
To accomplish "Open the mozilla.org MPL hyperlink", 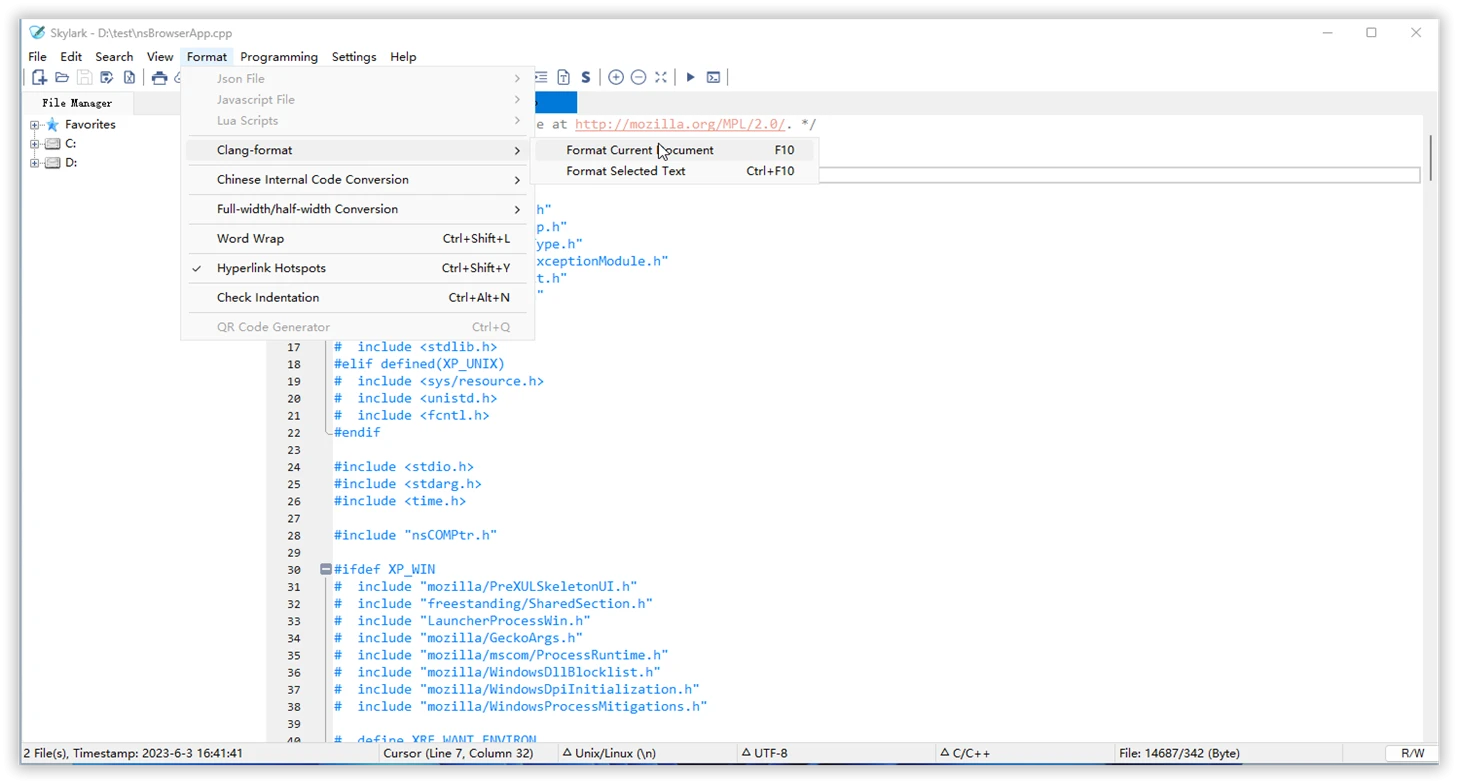I will (x=680, y=125).
